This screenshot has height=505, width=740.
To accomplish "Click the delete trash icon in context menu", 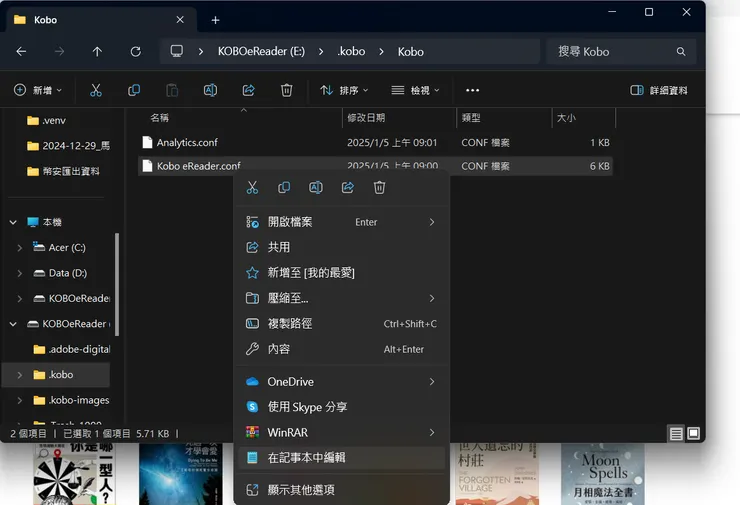I will click(380, 187).
